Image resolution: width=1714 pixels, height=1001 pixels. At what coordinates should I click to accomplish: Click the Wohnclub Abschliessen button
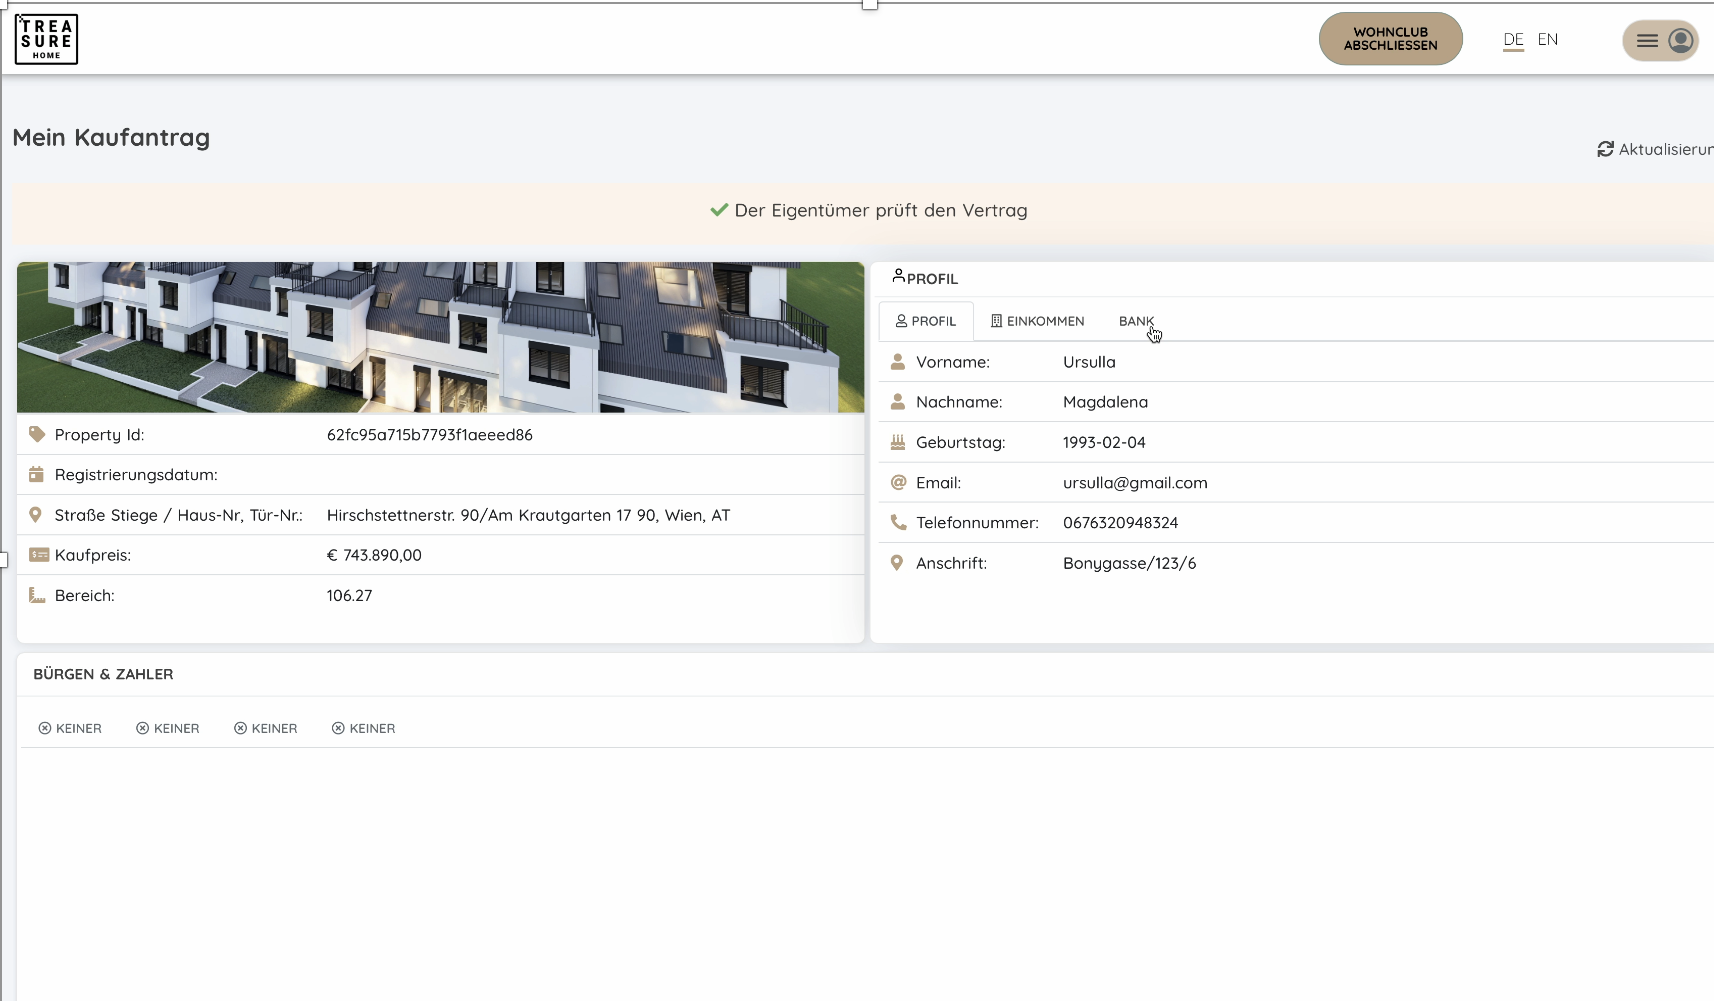click(x=1390, y=39)
